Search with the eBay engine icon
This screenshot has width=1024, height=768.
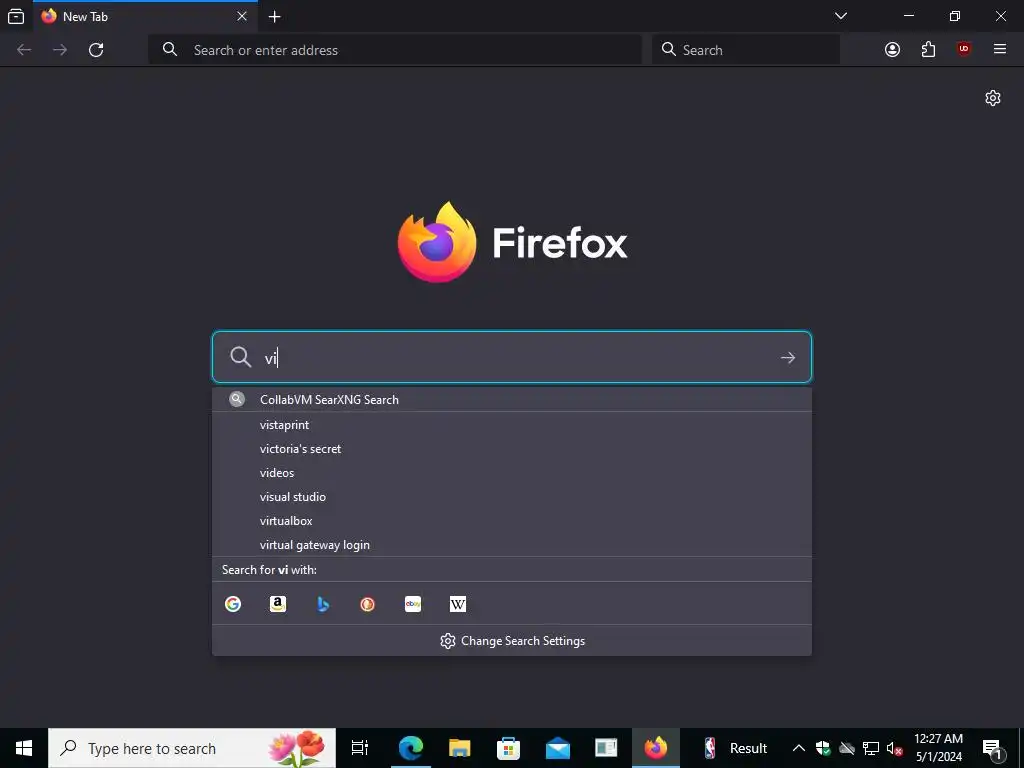point(413,604)
